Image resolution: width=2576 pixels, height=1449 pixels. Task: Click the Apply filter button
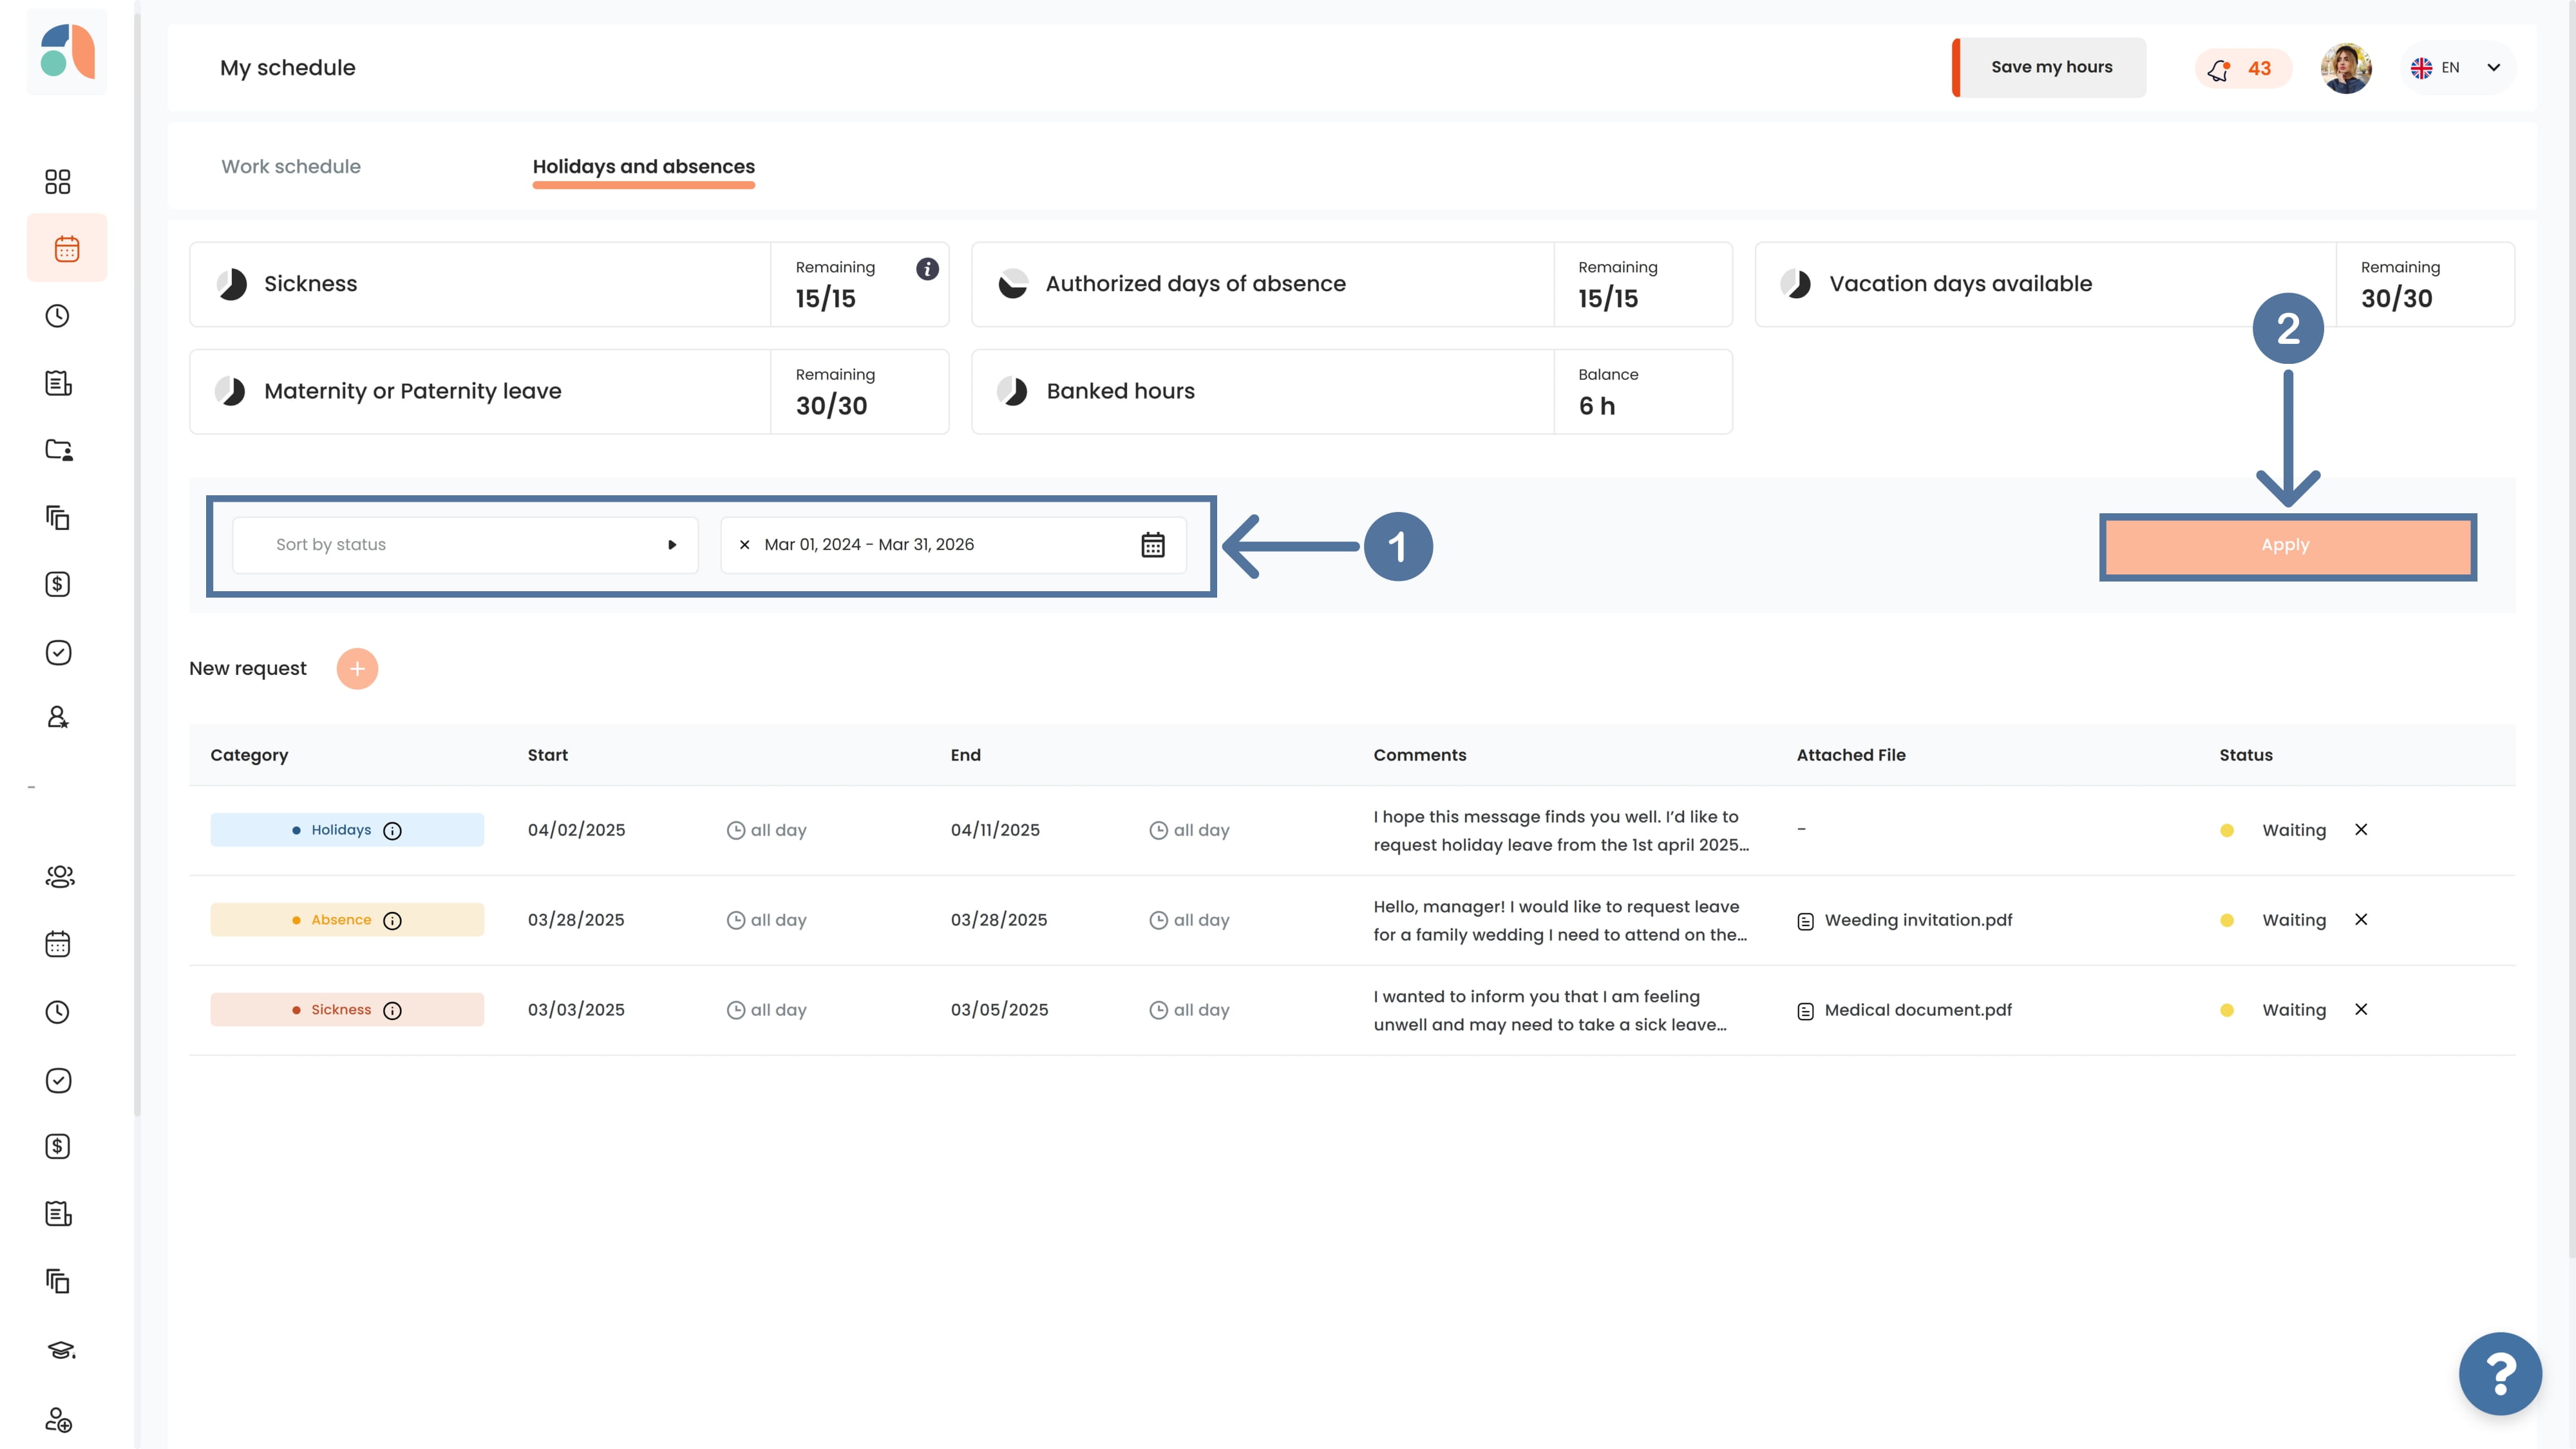(2287, 546)
